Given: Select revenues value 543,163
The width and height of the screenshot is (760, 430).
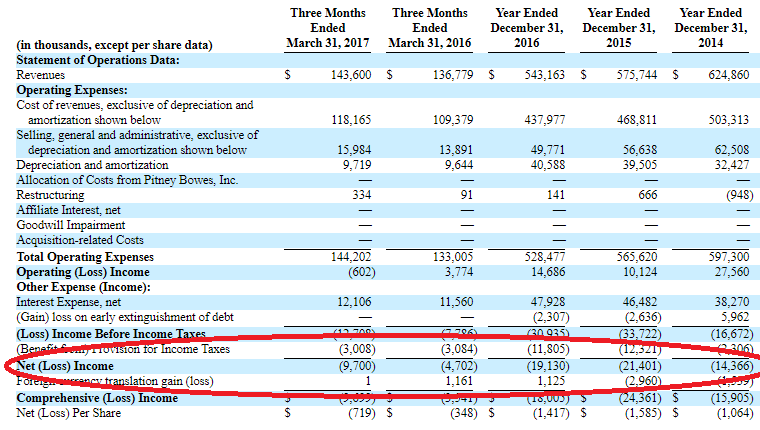Looking at the screenshot, I should pos(545,75).
